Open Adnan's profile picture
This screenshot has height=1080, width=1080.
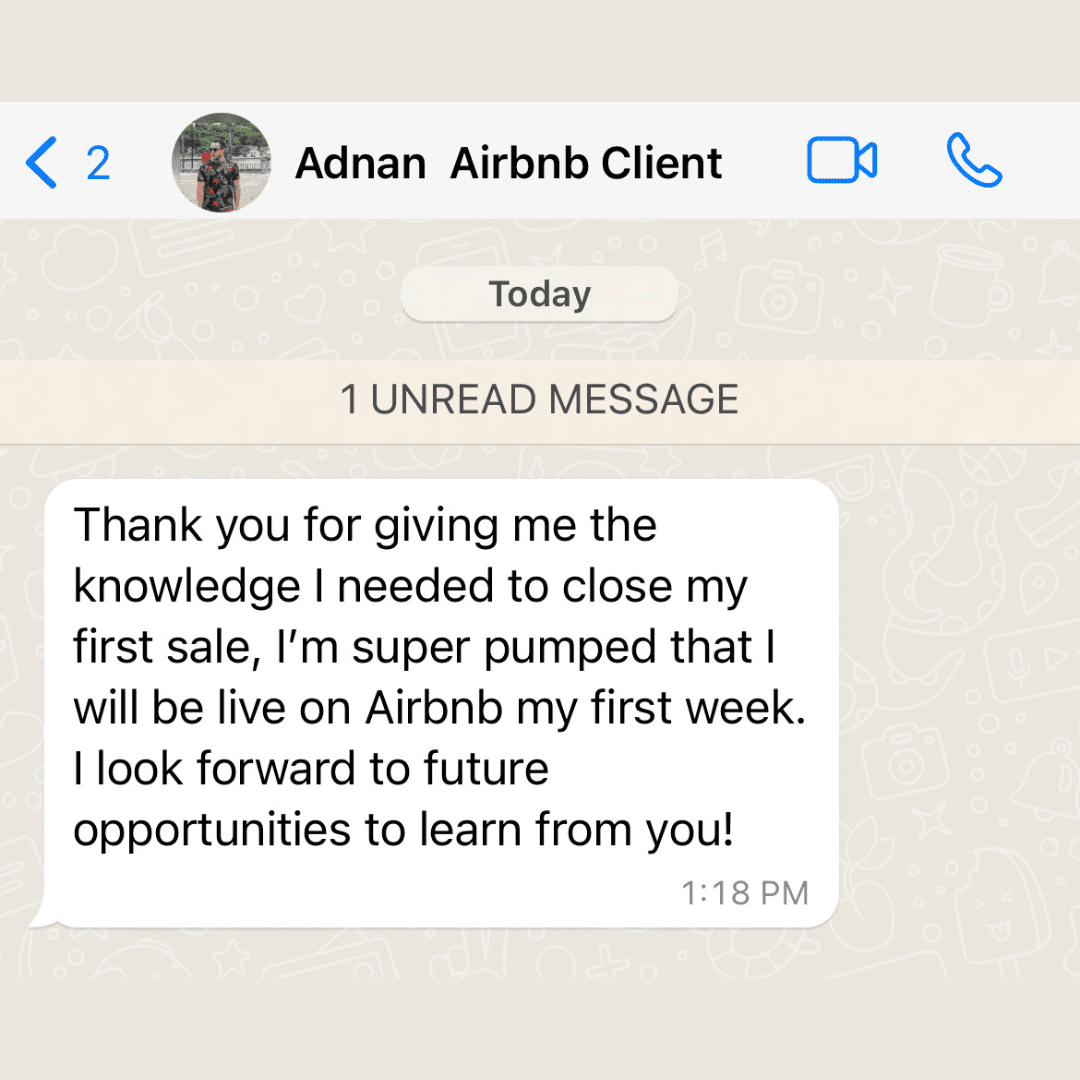[221, 163]
